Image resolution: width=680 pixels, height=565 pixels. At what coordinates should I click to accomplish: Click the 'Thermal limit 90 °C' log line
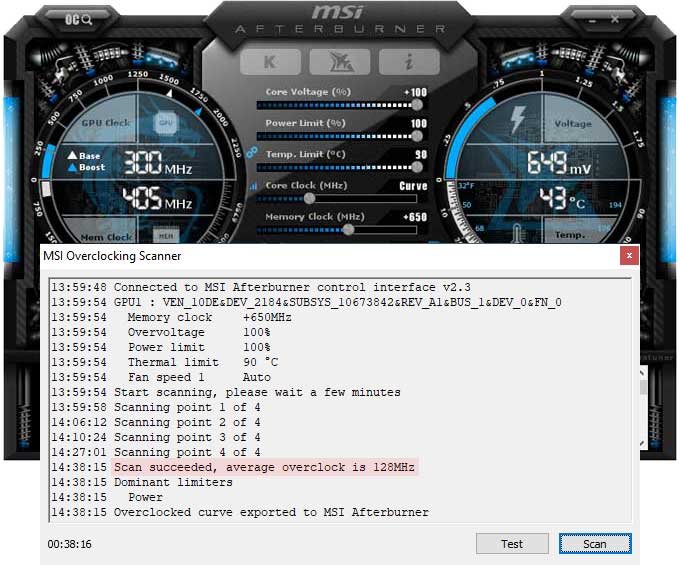(x=165, y=362)
